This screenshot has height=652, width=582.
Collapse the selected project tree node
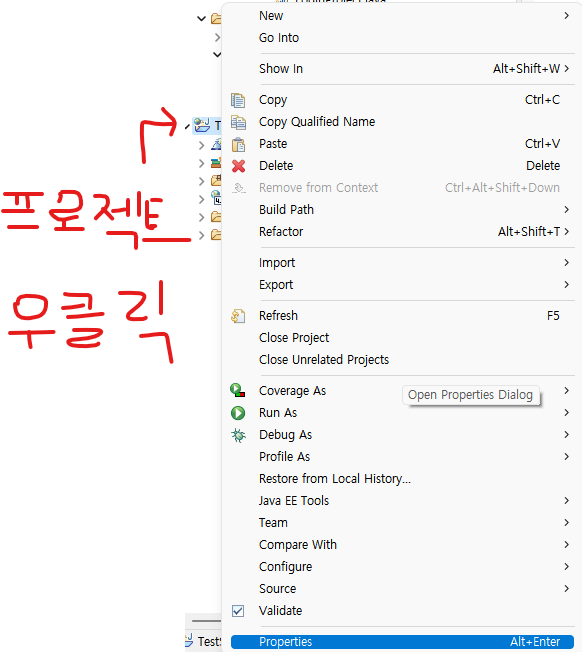coord(187,126)
